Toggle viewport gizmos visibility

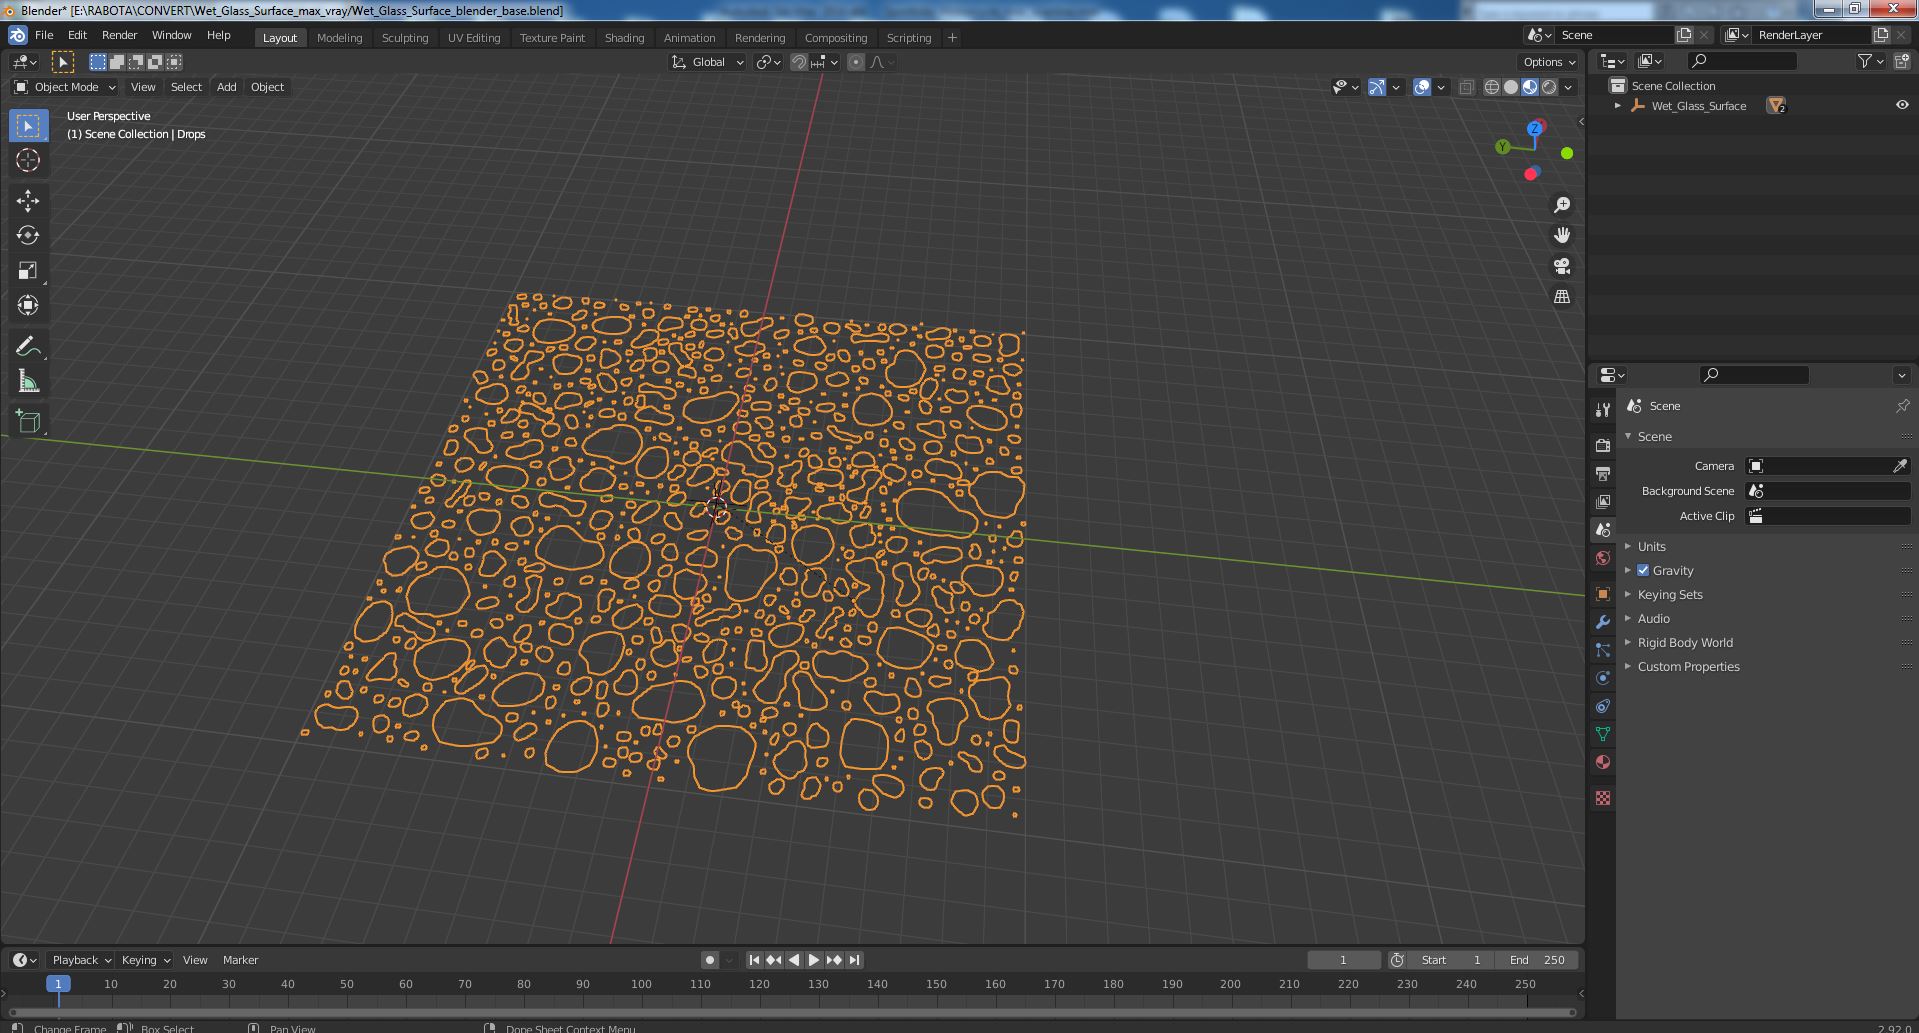point(1377,87)
